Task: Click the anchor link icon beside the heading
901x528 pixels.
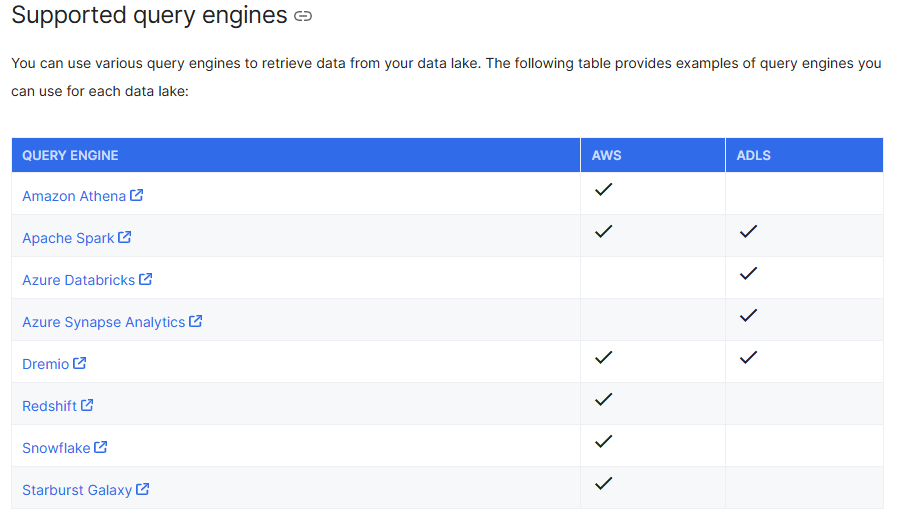Action: tap(303, 17)
